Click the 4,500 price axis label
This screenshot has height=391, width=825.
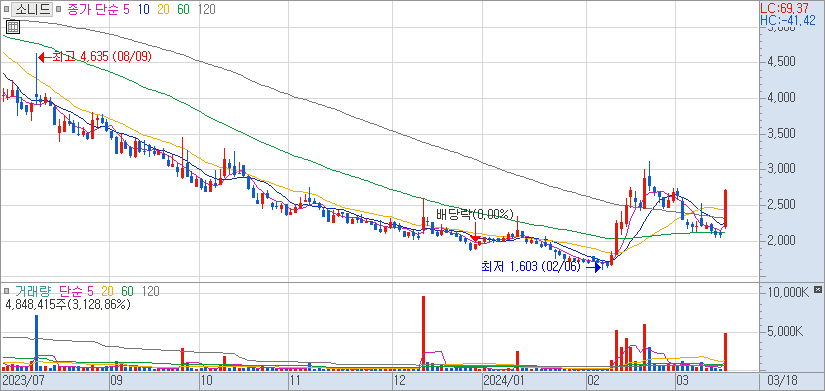tap(781, 62)
